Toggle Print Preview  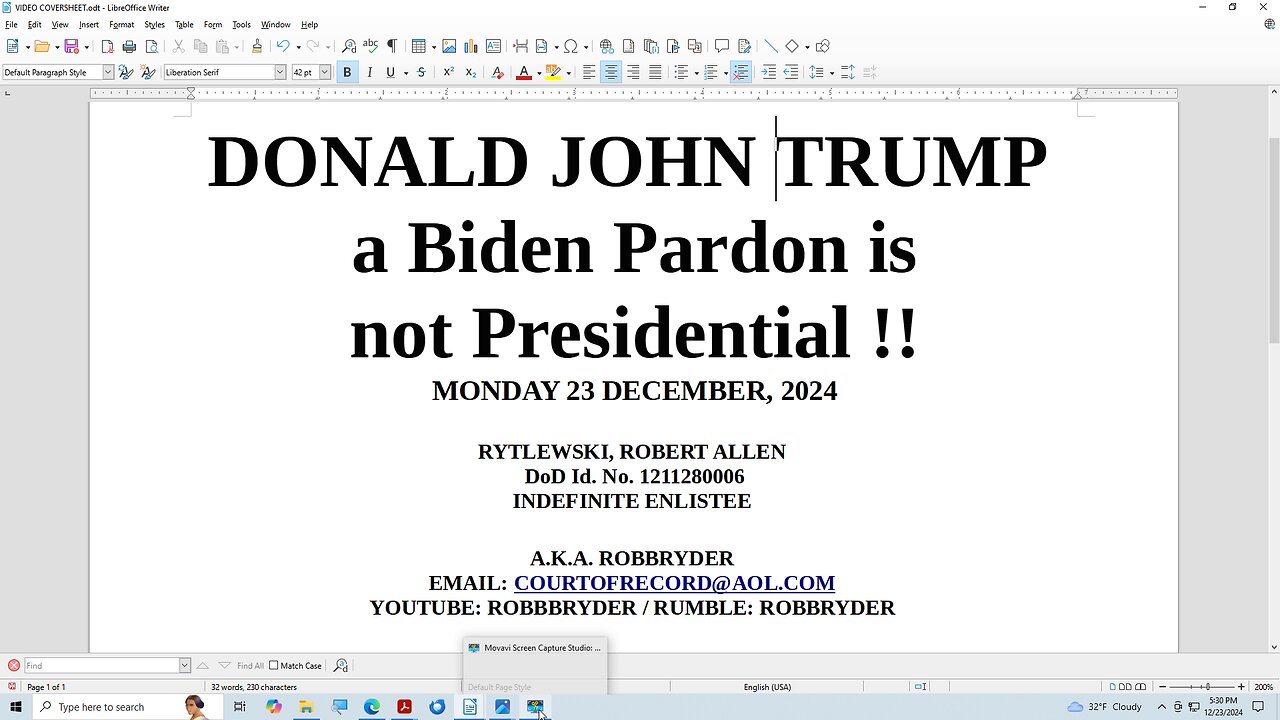152,46
